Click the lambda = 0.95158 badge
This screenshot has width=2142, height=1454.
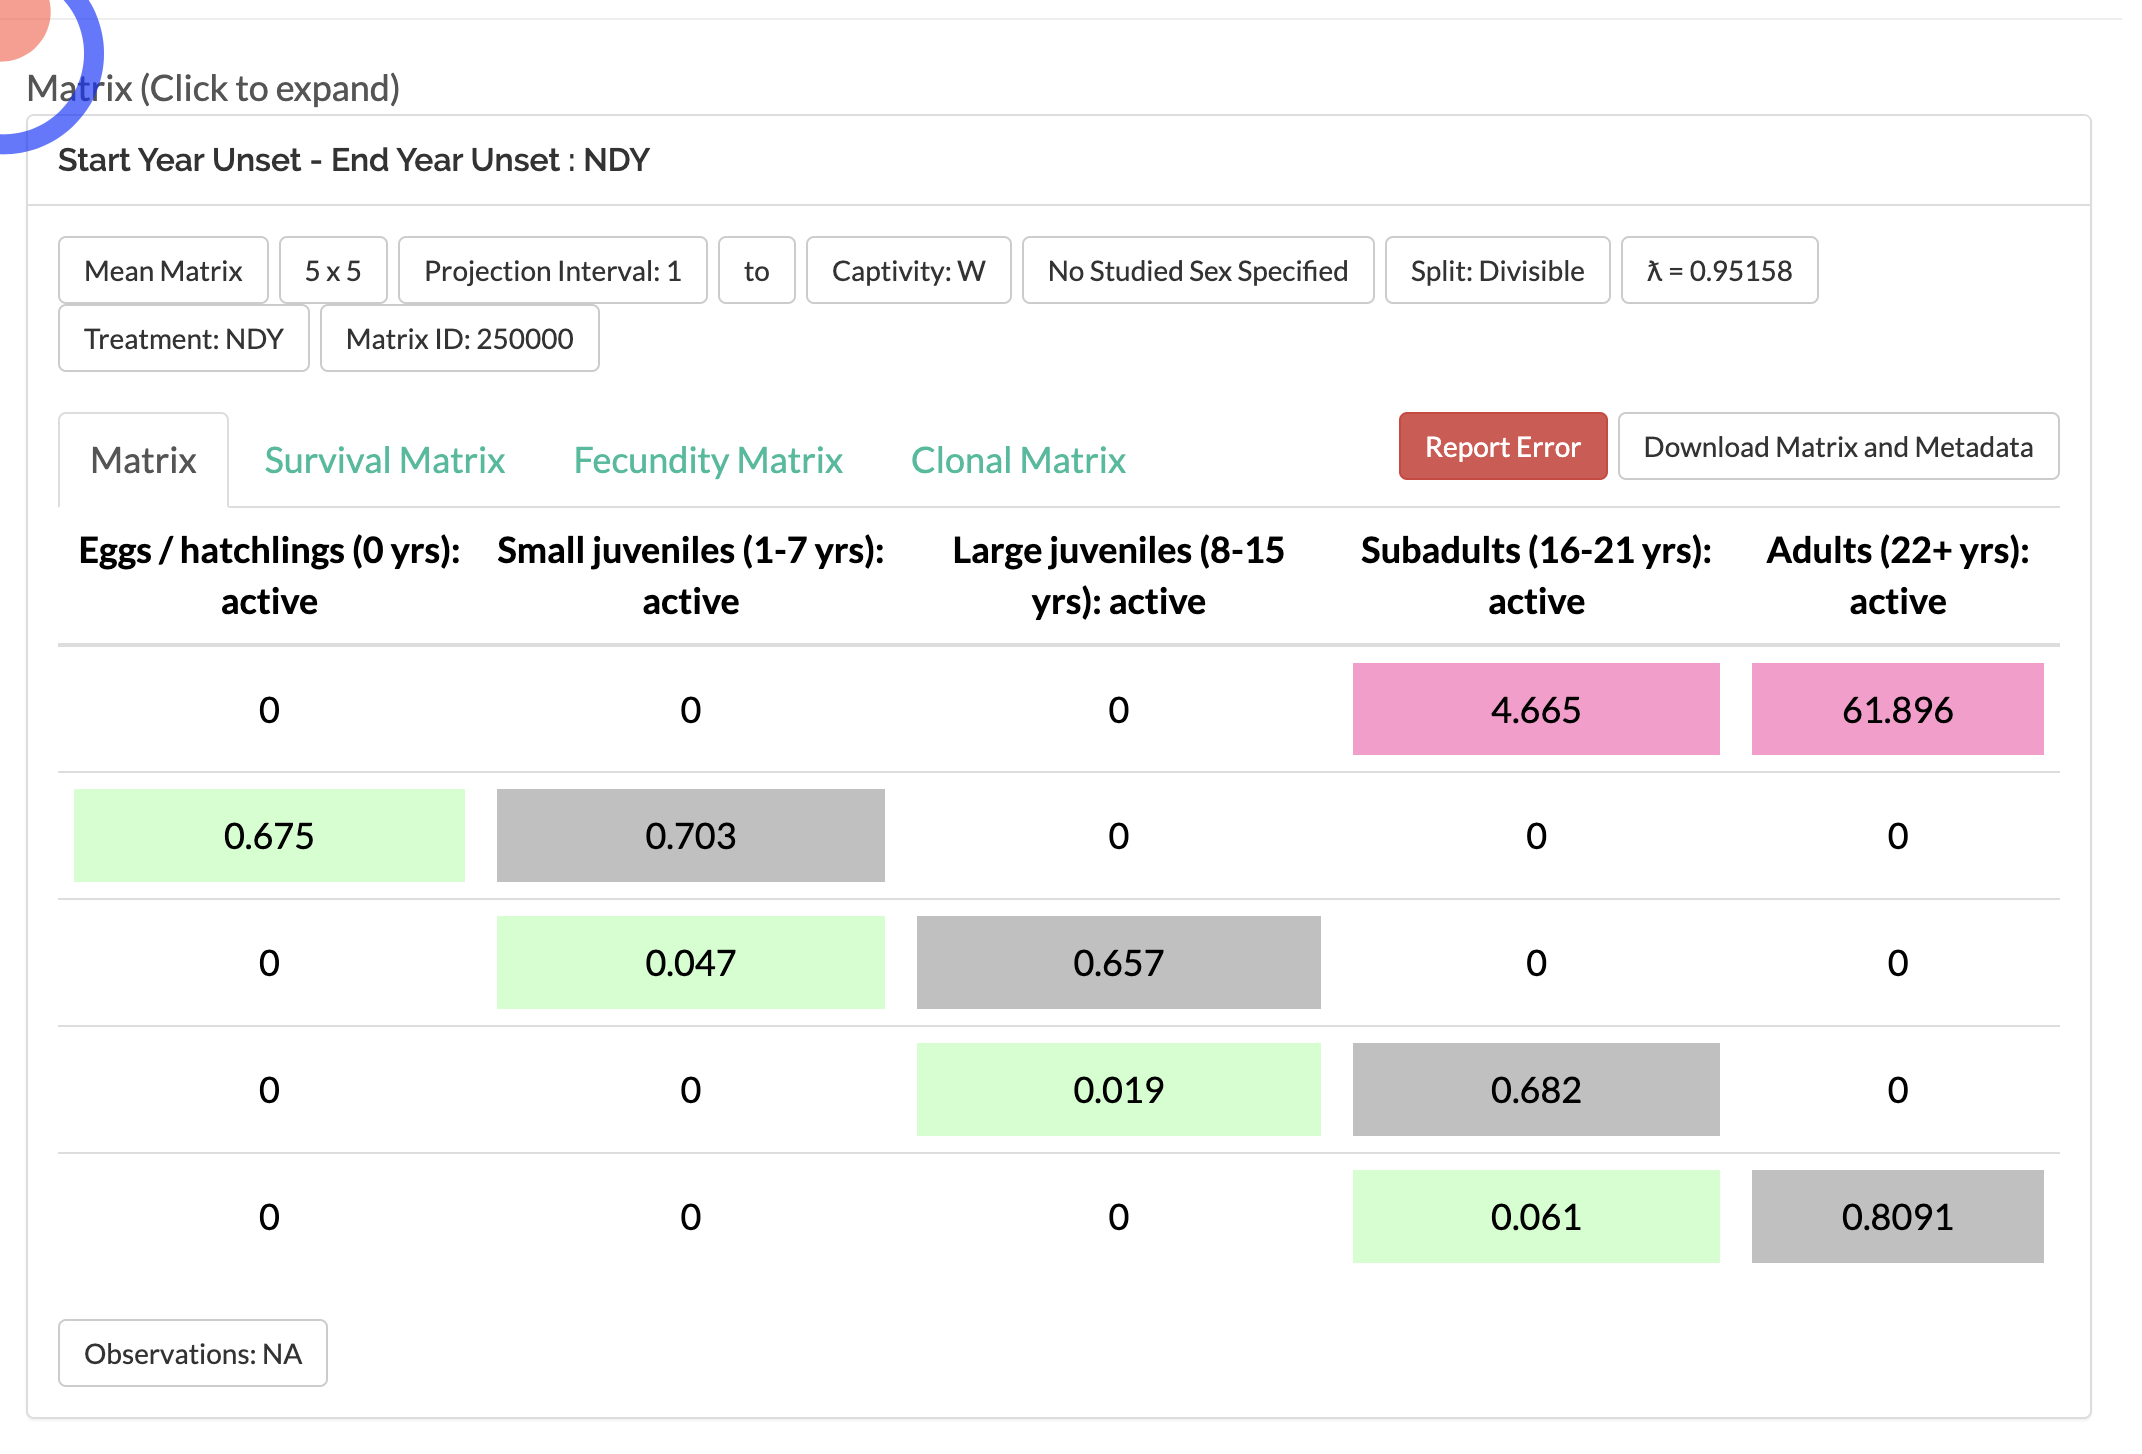[x=1719, y=270]
